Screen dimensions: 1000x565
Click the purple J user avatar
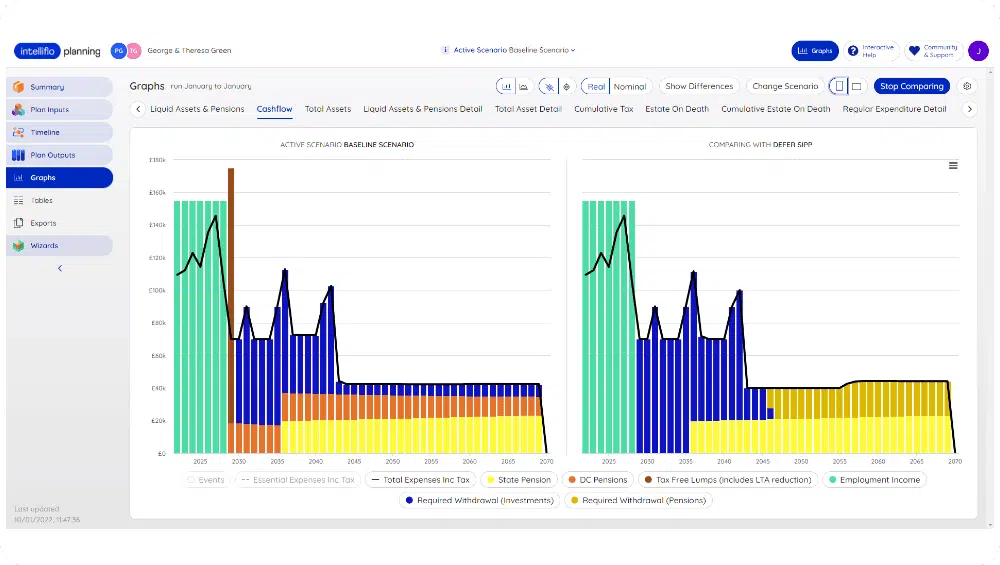(978, 51)
